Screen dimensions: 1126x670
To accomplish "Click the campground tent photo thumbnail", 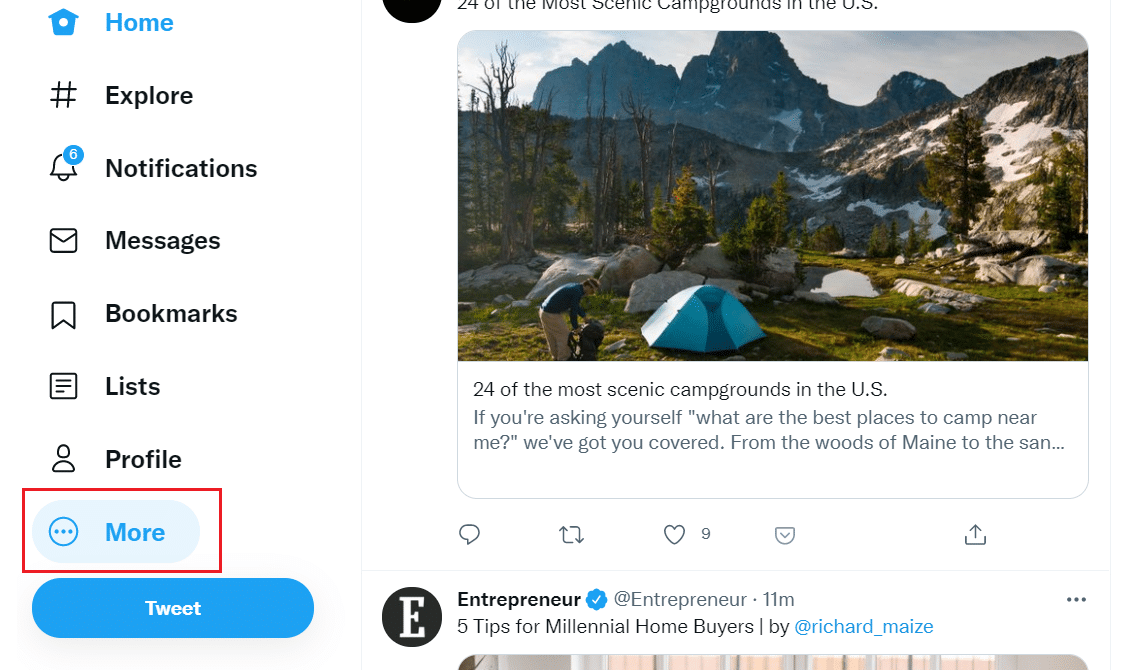I will 772,196.
